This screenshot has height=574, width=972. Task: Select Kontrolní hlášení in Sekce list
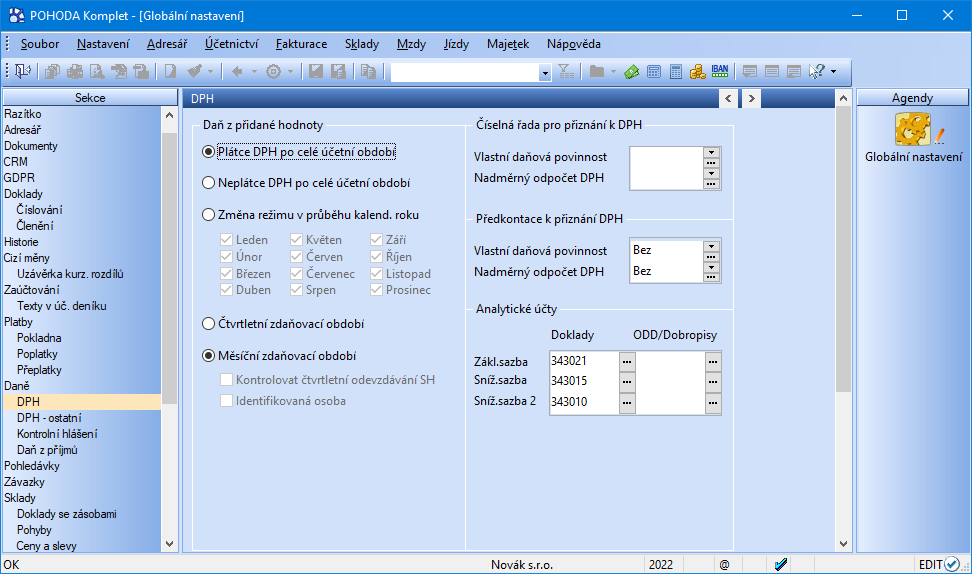[x=57, y=434]
